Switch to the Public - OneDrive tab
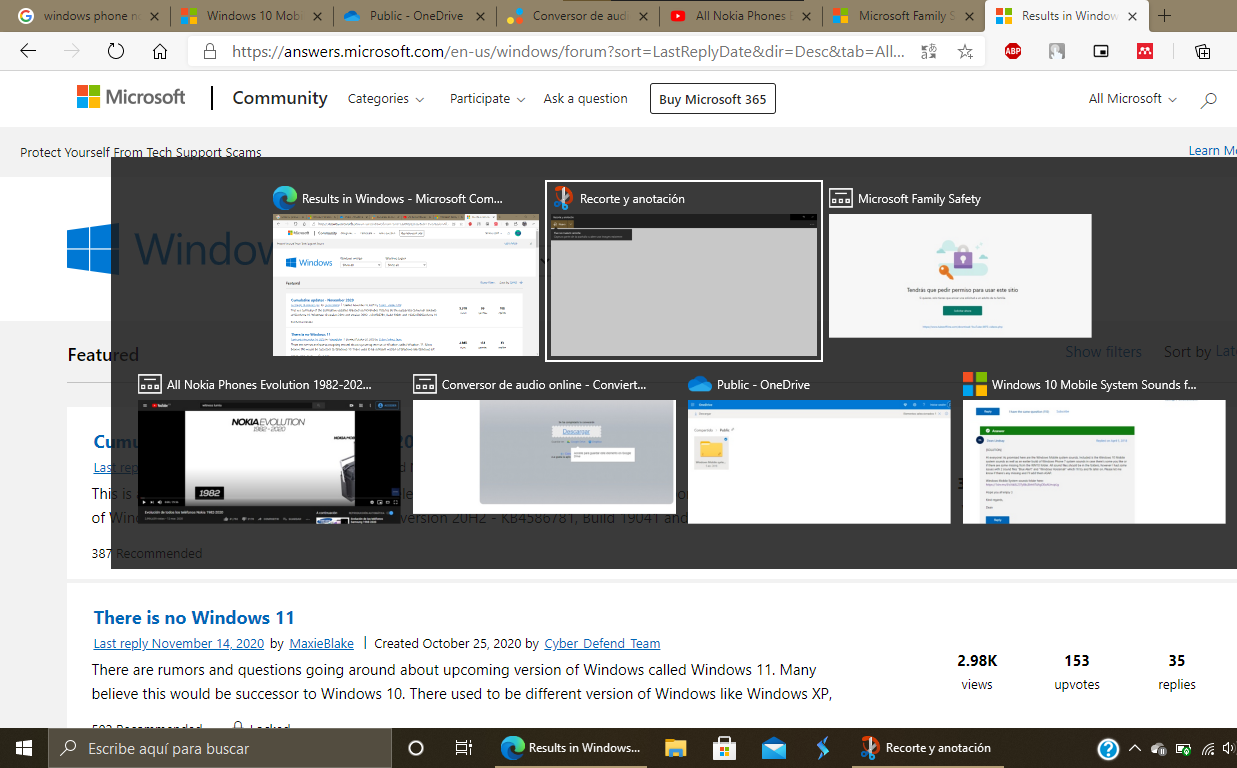The height and width of the screenshot is (768, 1237). coord(414,16)
